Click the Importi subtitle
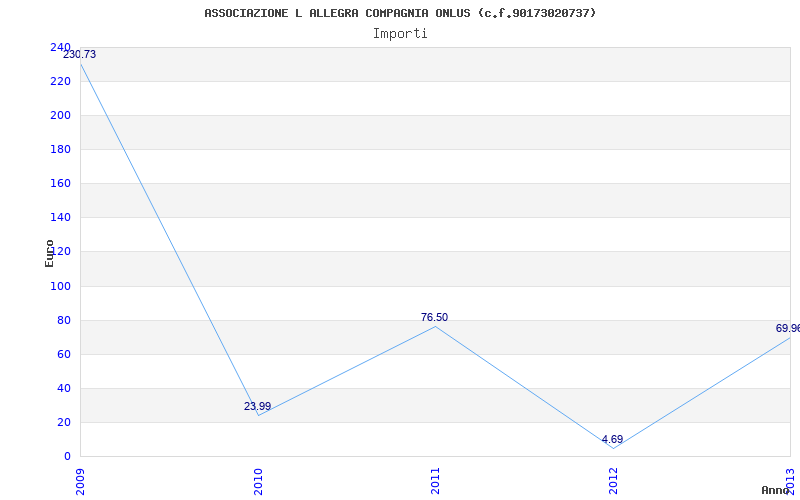800x500 pixels. click(400, 34)
